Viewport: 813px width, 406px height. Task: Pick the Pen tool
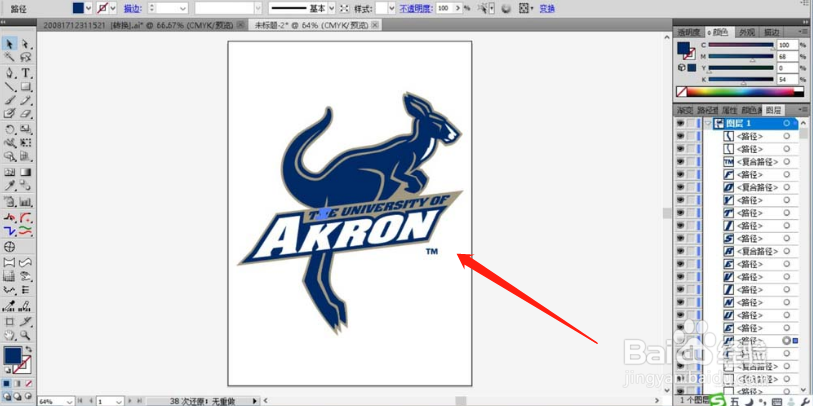pyautogui.click(x=9, y=73)
